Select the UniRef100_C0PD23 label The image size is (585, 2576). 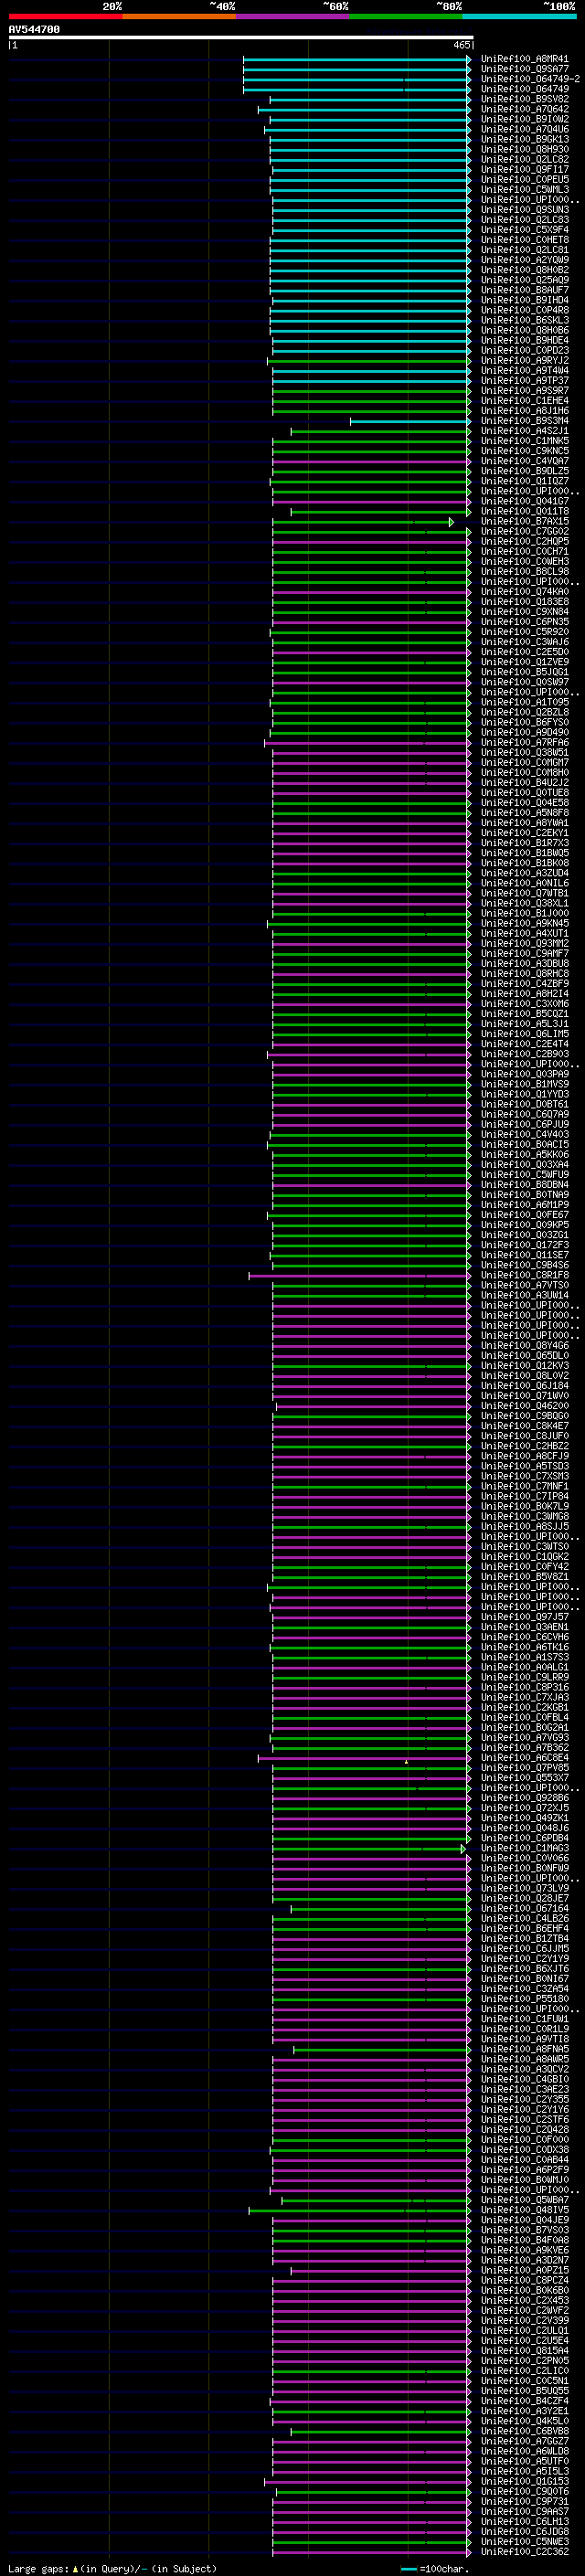coord(524,351)
